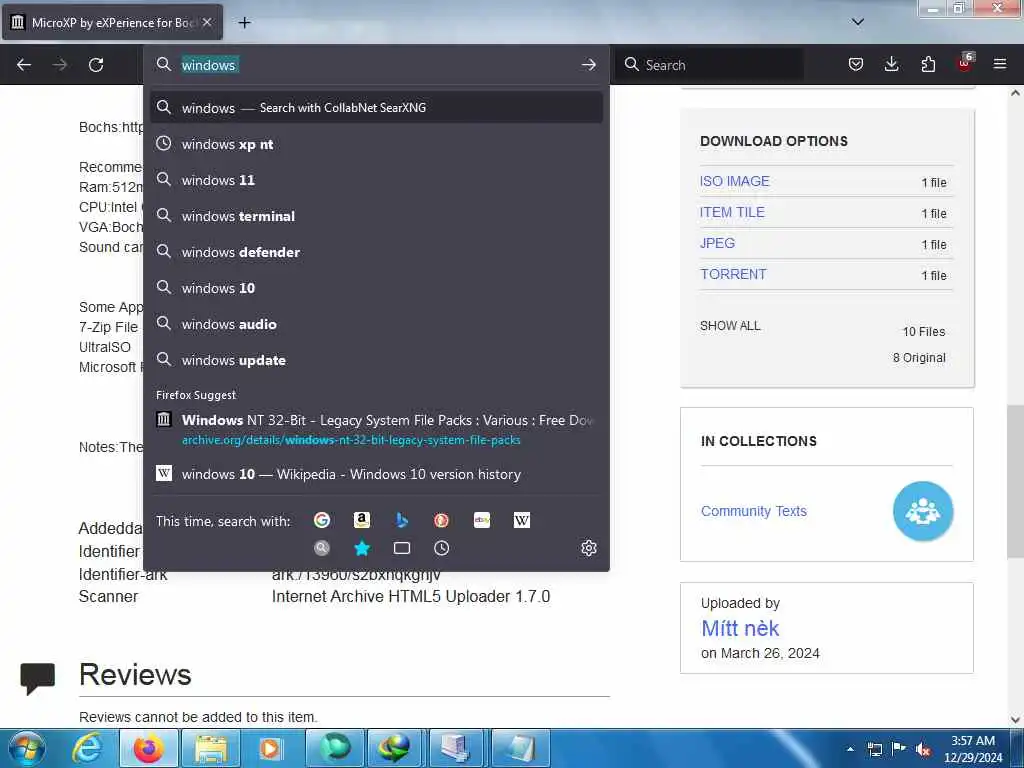Click scrollbar down arrow

coord(1015,720)
